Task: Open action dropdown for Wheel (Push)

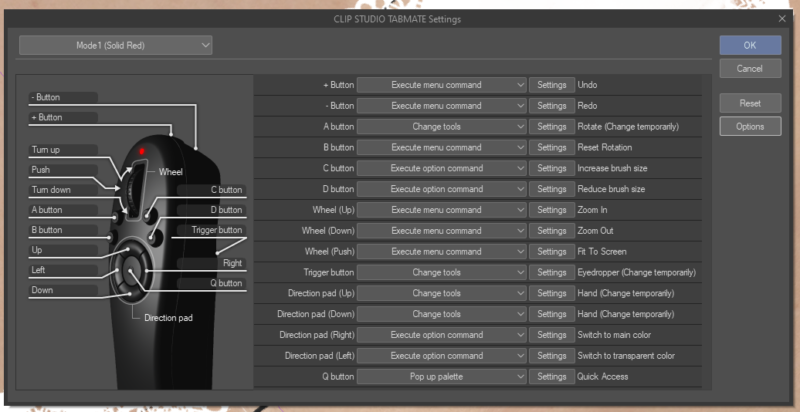Action: pos(441,252)
